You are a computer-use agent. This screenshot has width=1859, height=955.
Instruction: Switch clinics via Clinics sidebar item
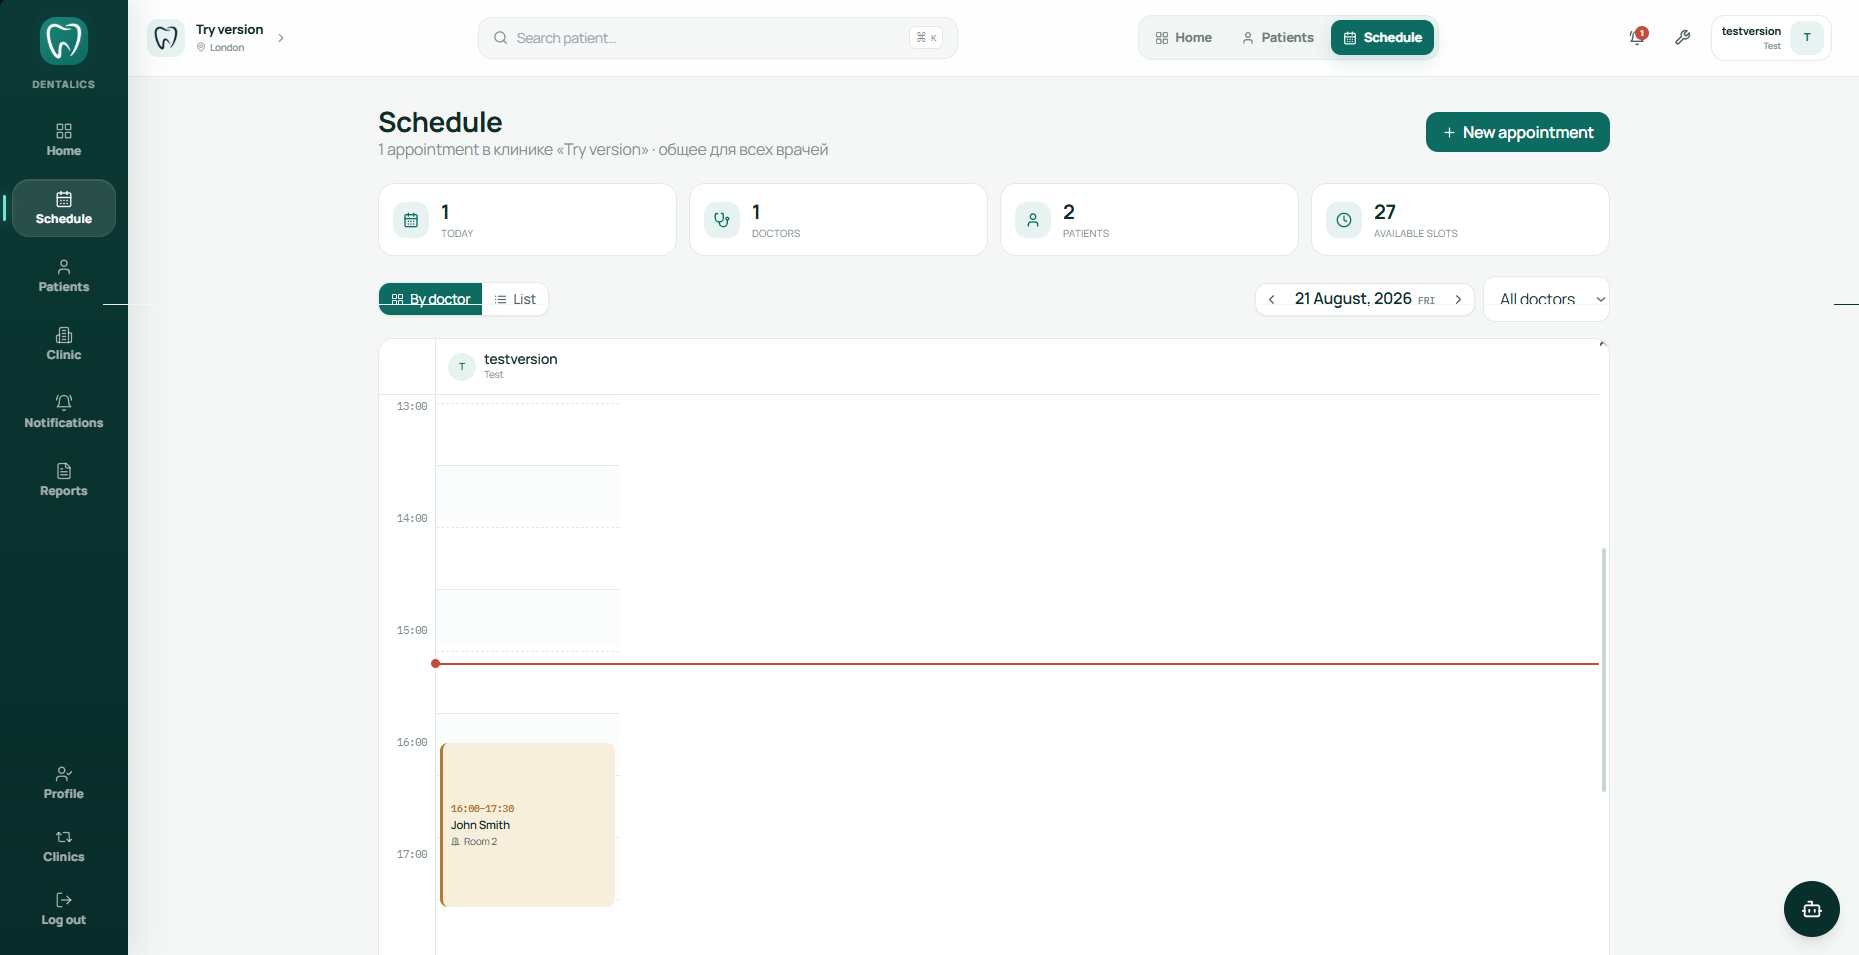point(64,846)
